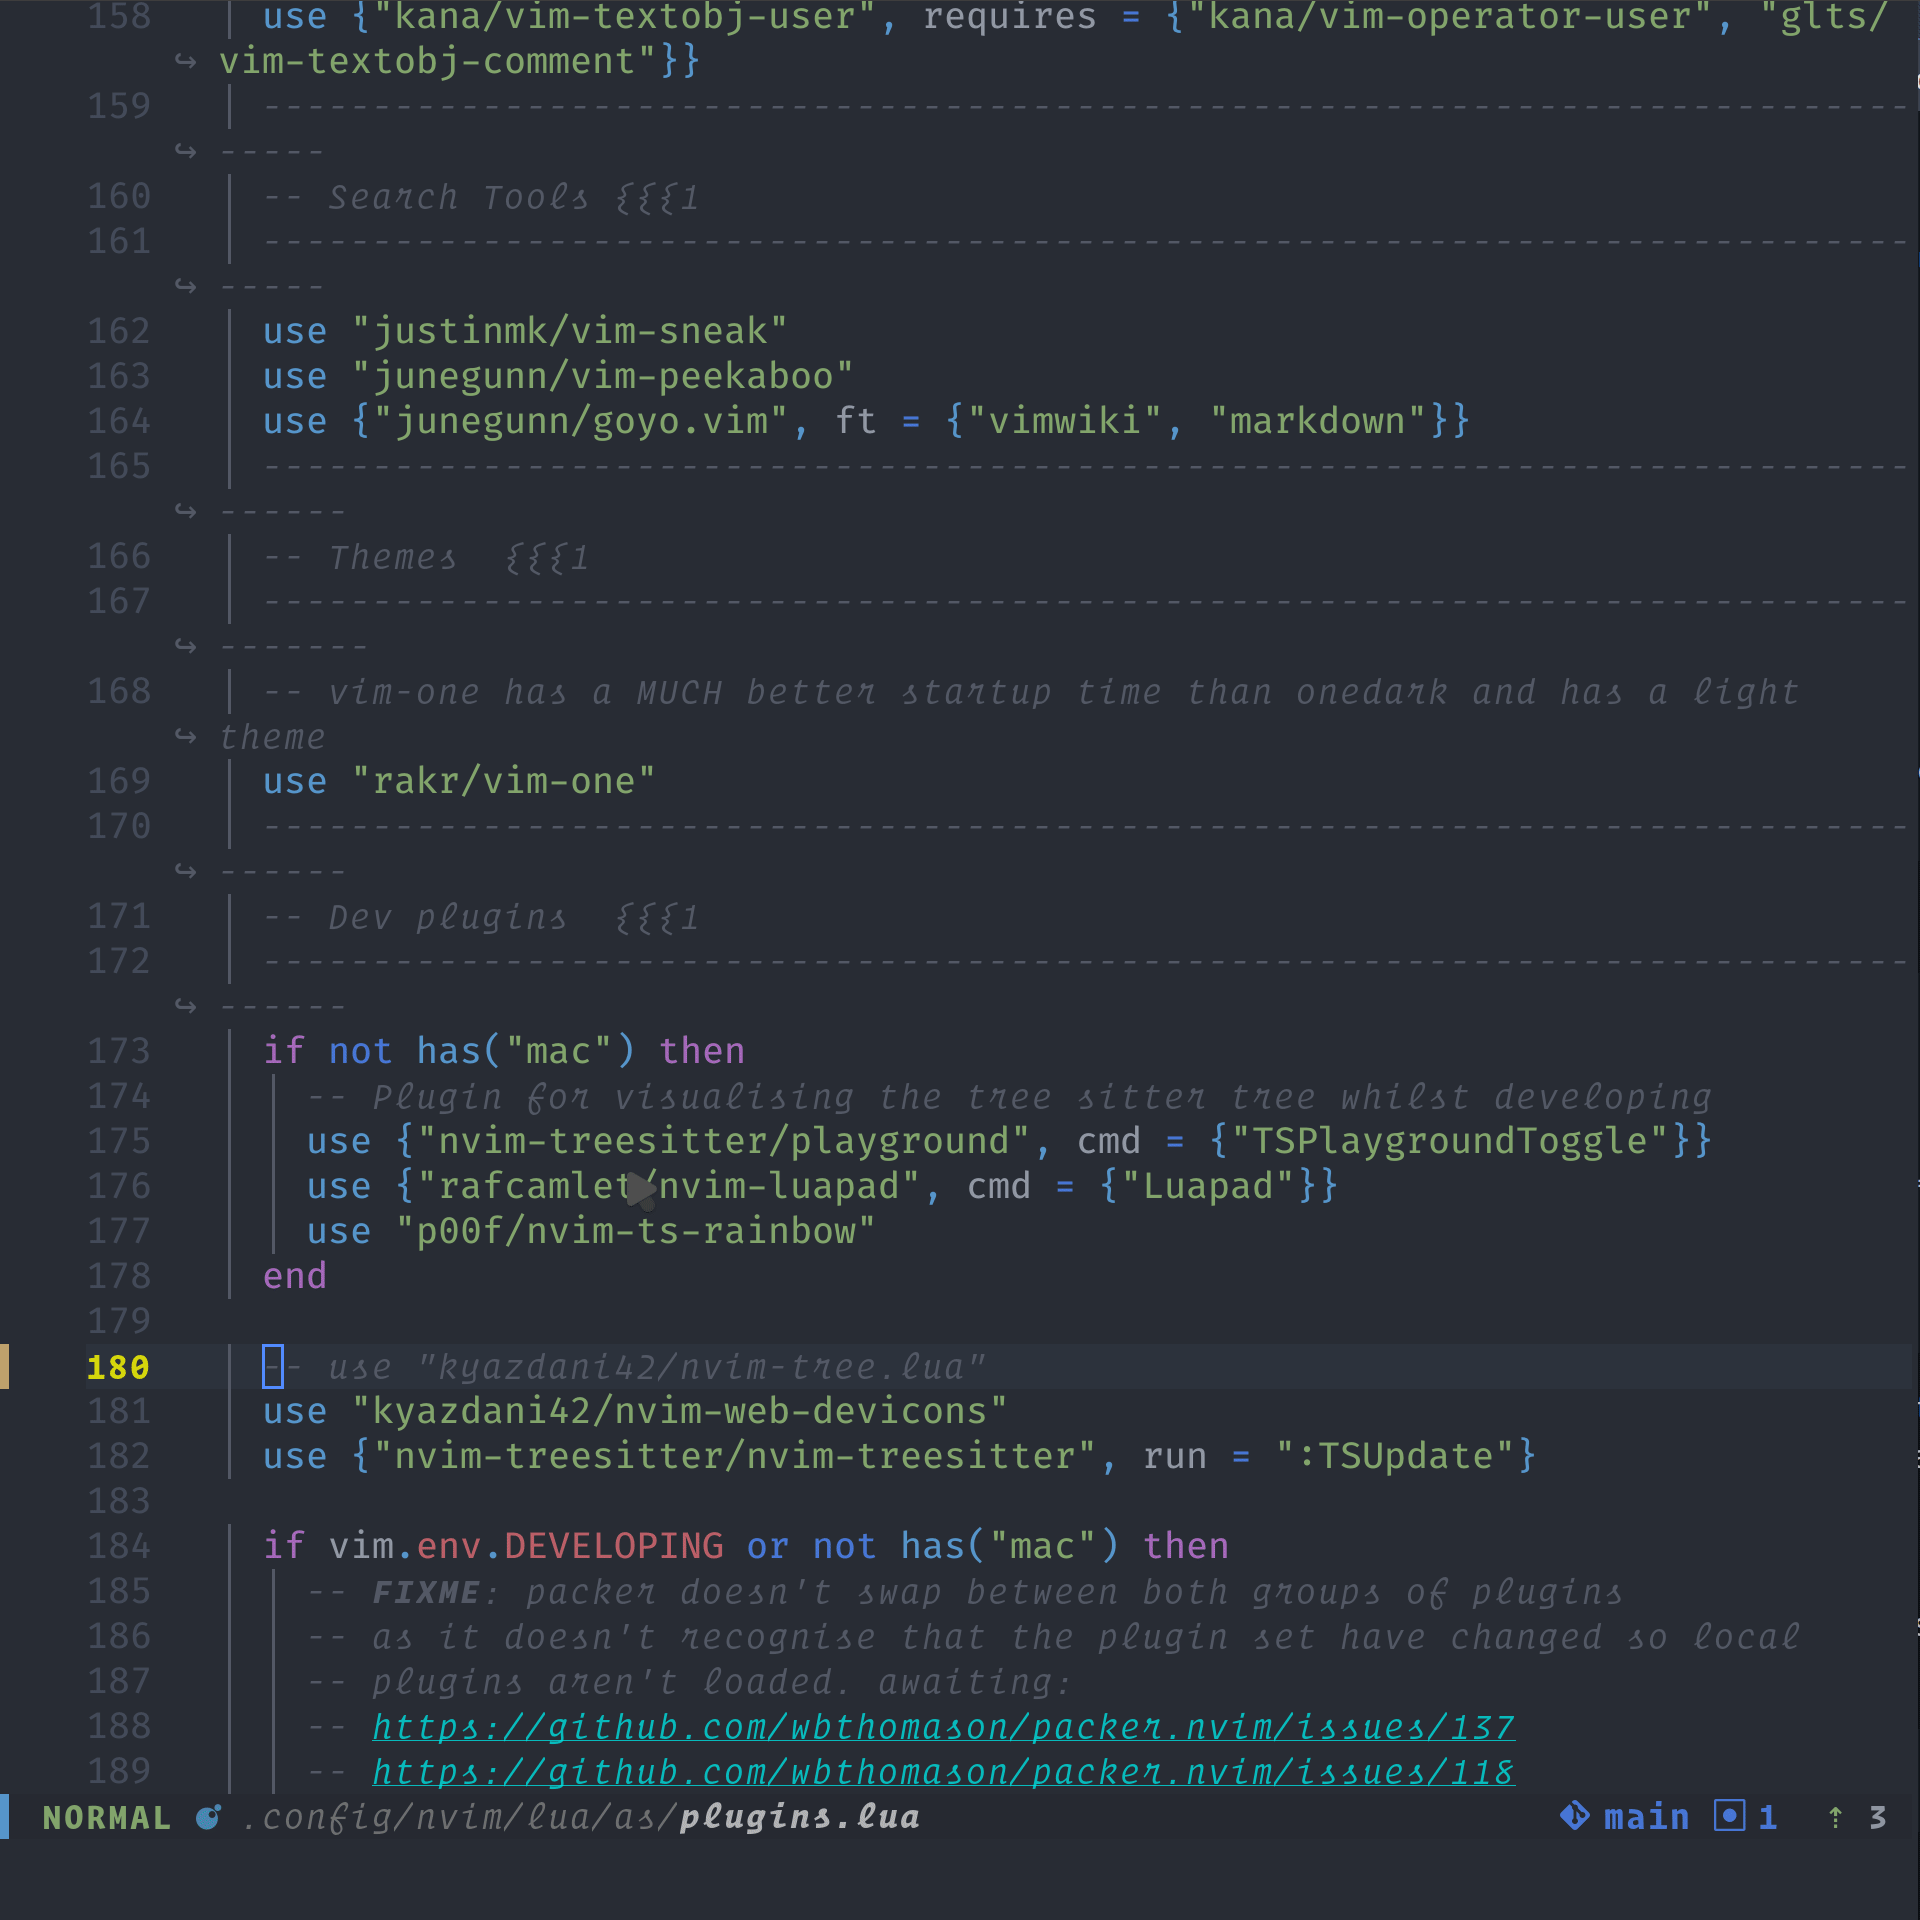The image size is (1920, 1920).
Task: Click the DEVELOPING env variable
Action: tap(613, 1546)
